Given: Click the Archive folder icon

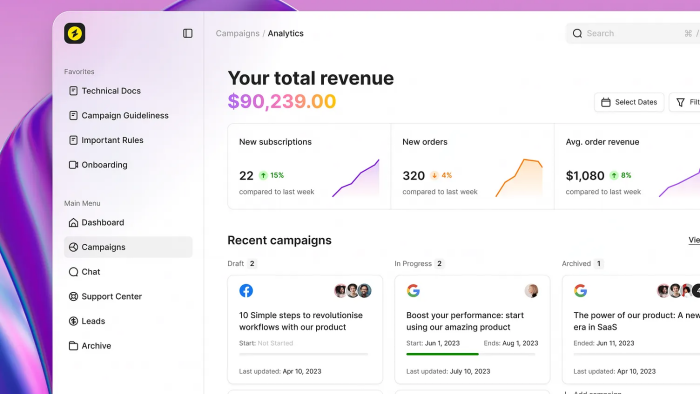Looking at the screenshot, I should (73, 346).
